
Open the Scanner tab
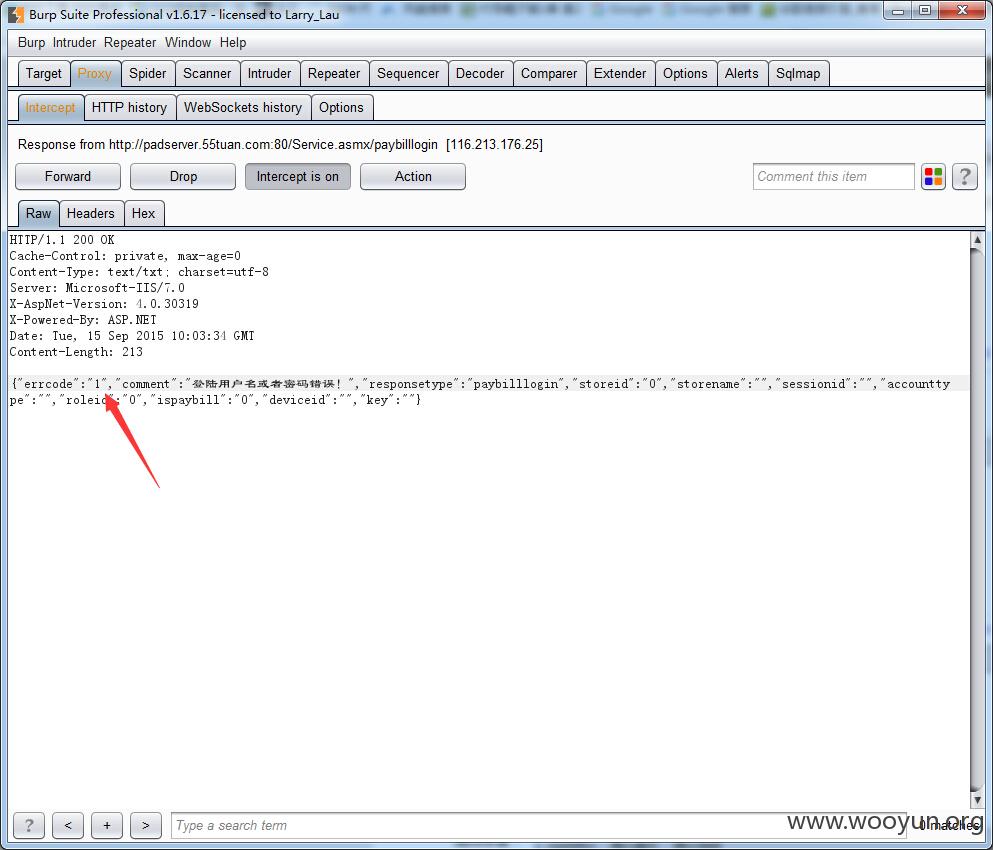207,73
